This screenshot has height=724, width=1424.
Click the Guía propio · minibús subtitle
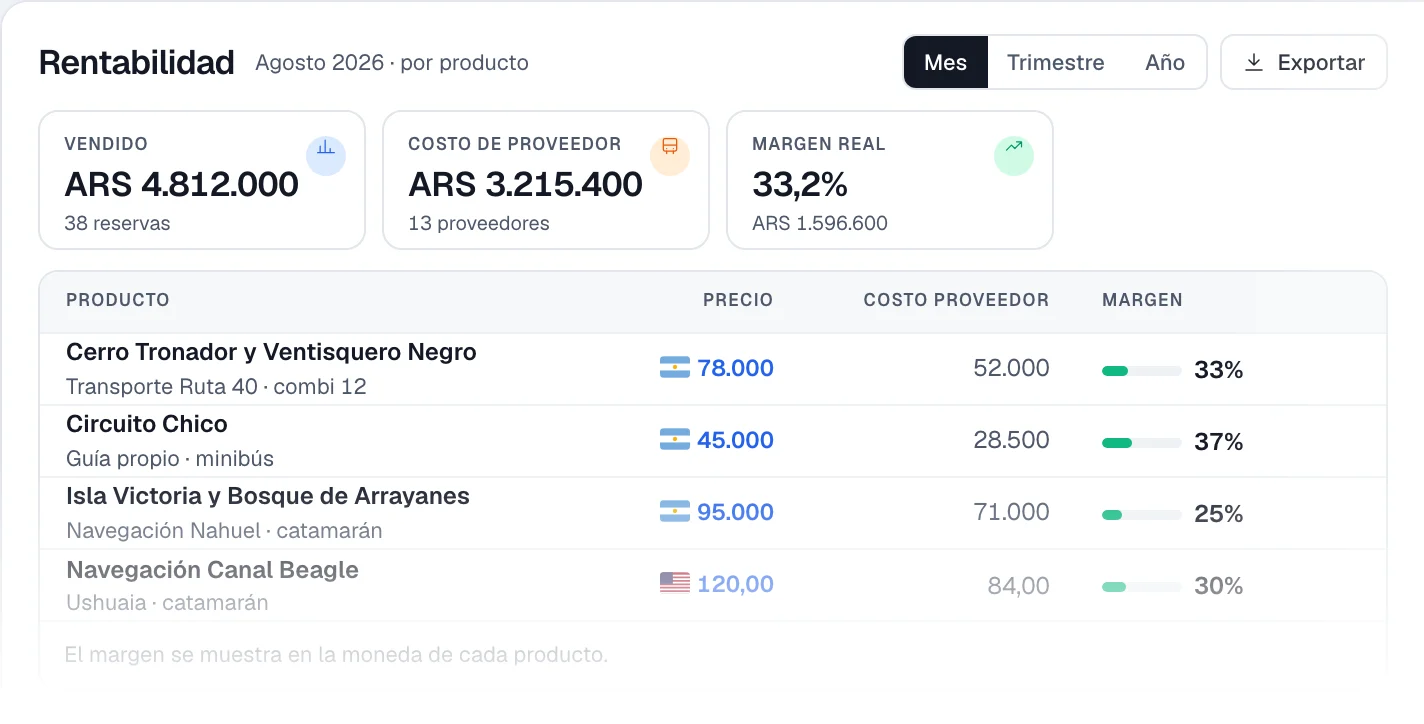click(170, 458)
